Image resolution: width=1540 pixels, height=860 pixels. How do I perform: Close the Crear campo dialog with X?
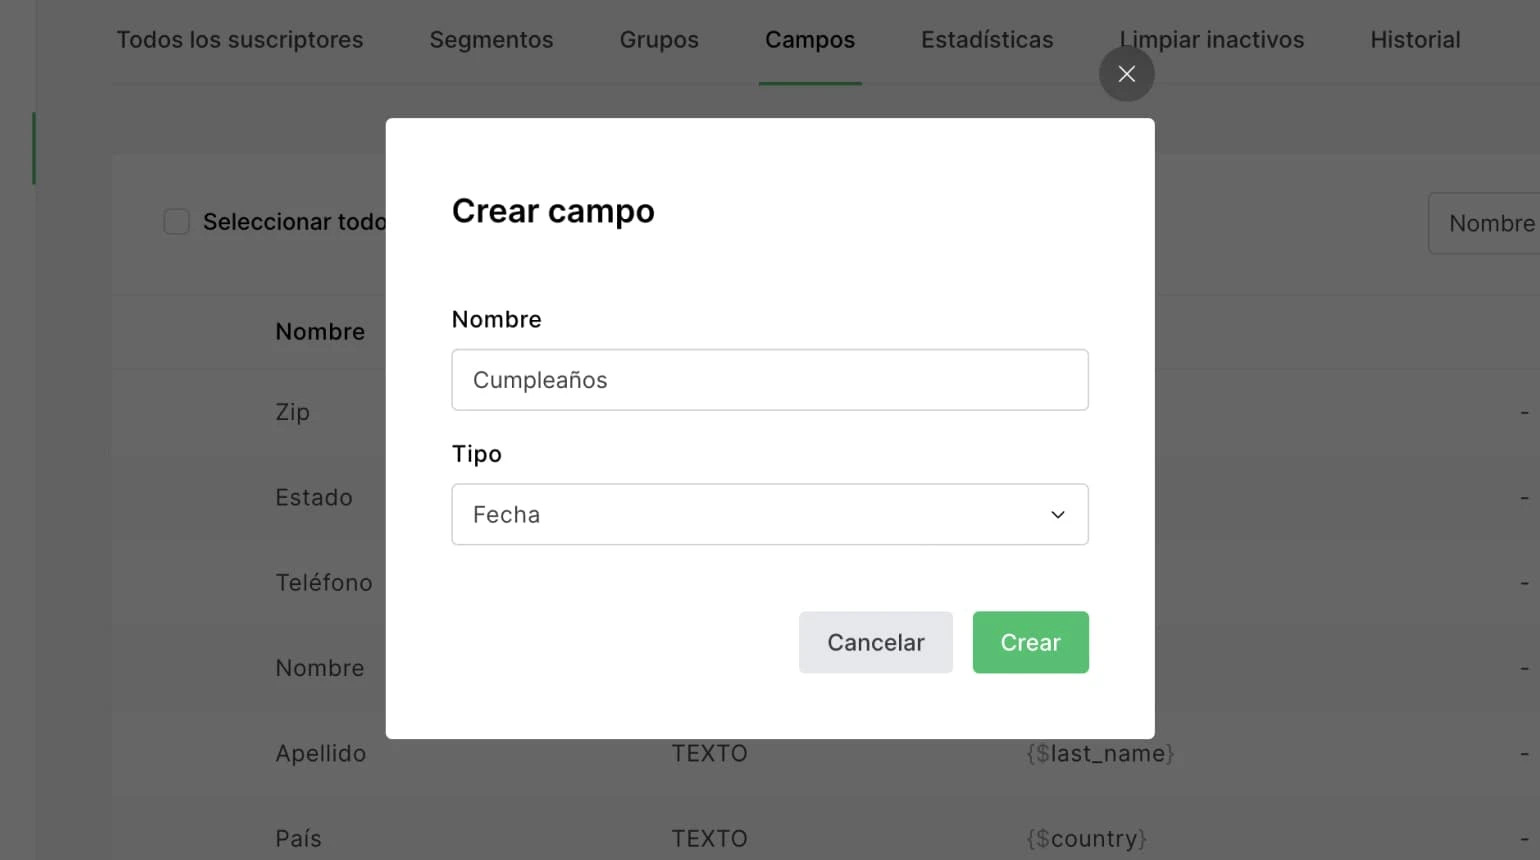click(1126, 74)
